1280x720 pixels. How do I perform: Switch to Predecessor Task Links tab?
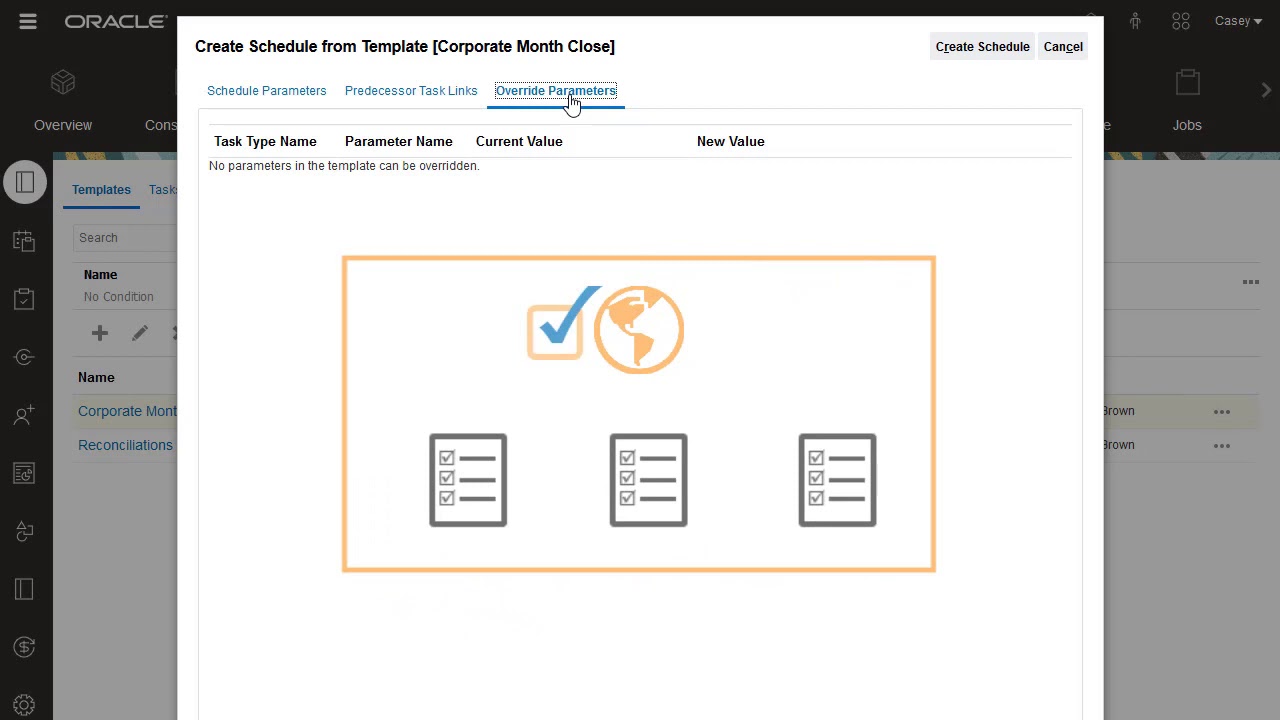click(x=411, y=91)
